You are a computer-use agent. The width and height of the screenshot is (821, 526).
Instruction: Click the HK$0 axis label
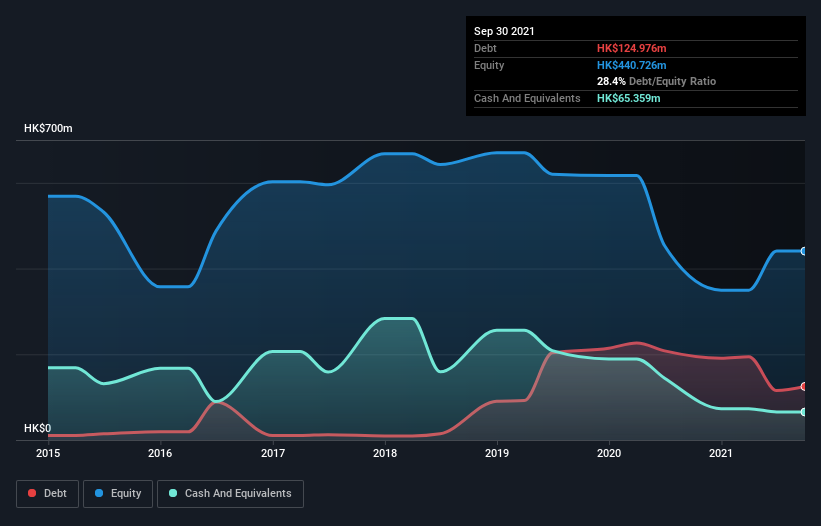coord(38,429)
